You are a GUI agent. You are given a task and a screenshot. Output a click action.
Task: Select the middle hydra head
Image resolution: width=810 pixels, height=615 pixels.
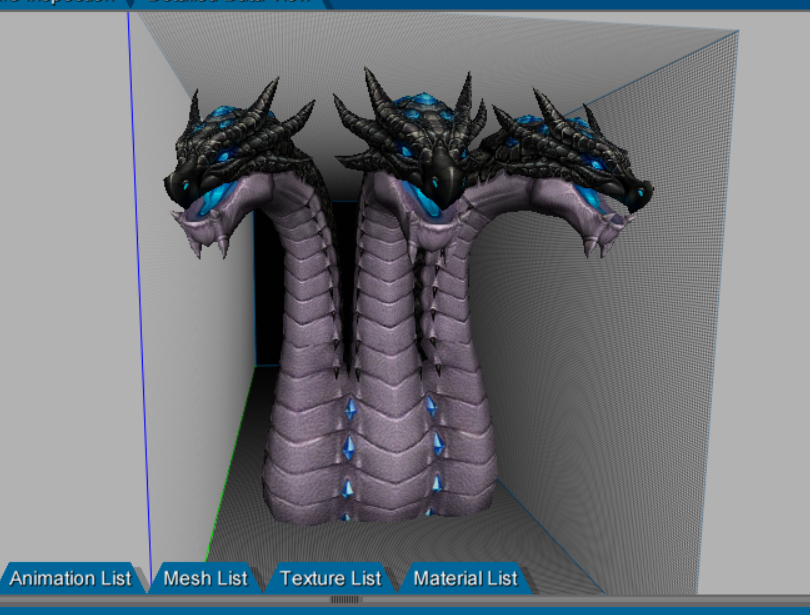pyautogui.click(x=410, y=145)
